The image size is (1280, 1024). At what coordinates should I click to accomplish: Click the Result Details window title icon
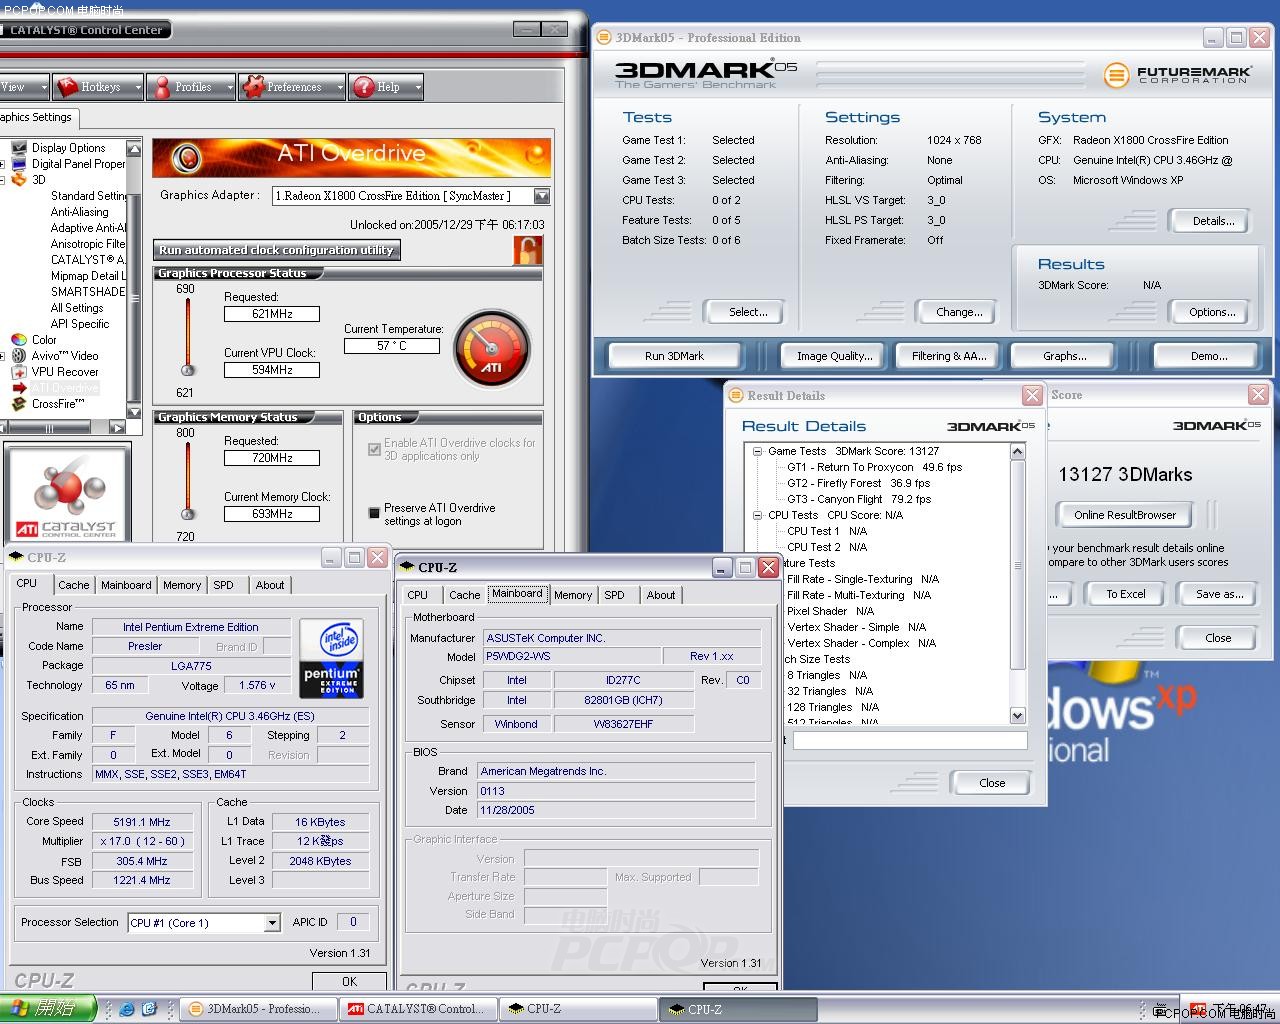(x=736, y=395)
